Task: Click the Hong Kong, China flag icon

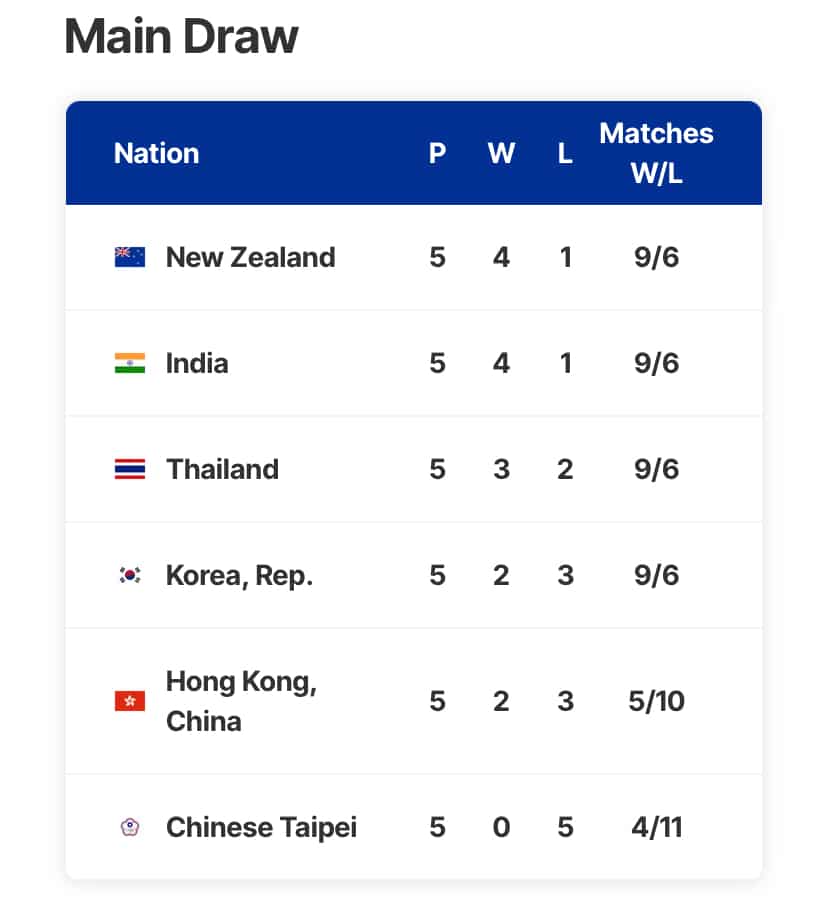Action: coord(130,701)
